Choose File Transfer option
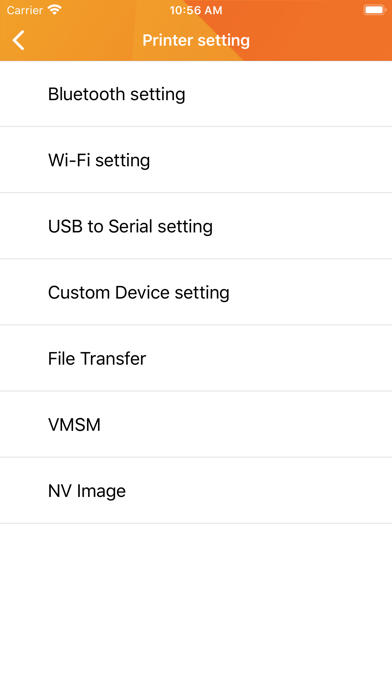This screenshot has width=392, height=696. pyautogui.click(x=196, y=358)
